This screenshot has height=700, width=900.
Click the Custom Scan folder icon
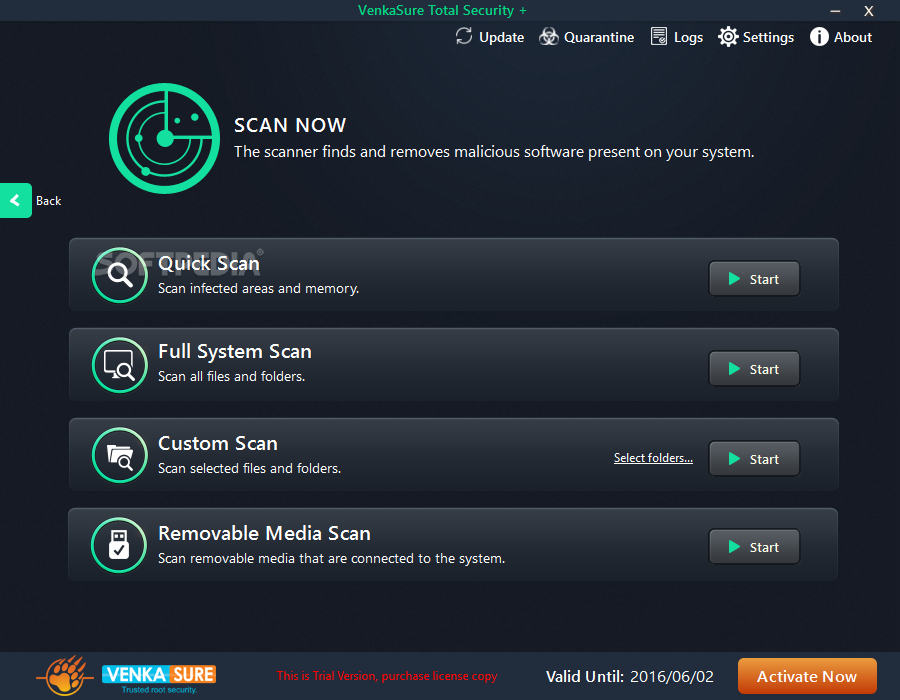tap(119, 455)
